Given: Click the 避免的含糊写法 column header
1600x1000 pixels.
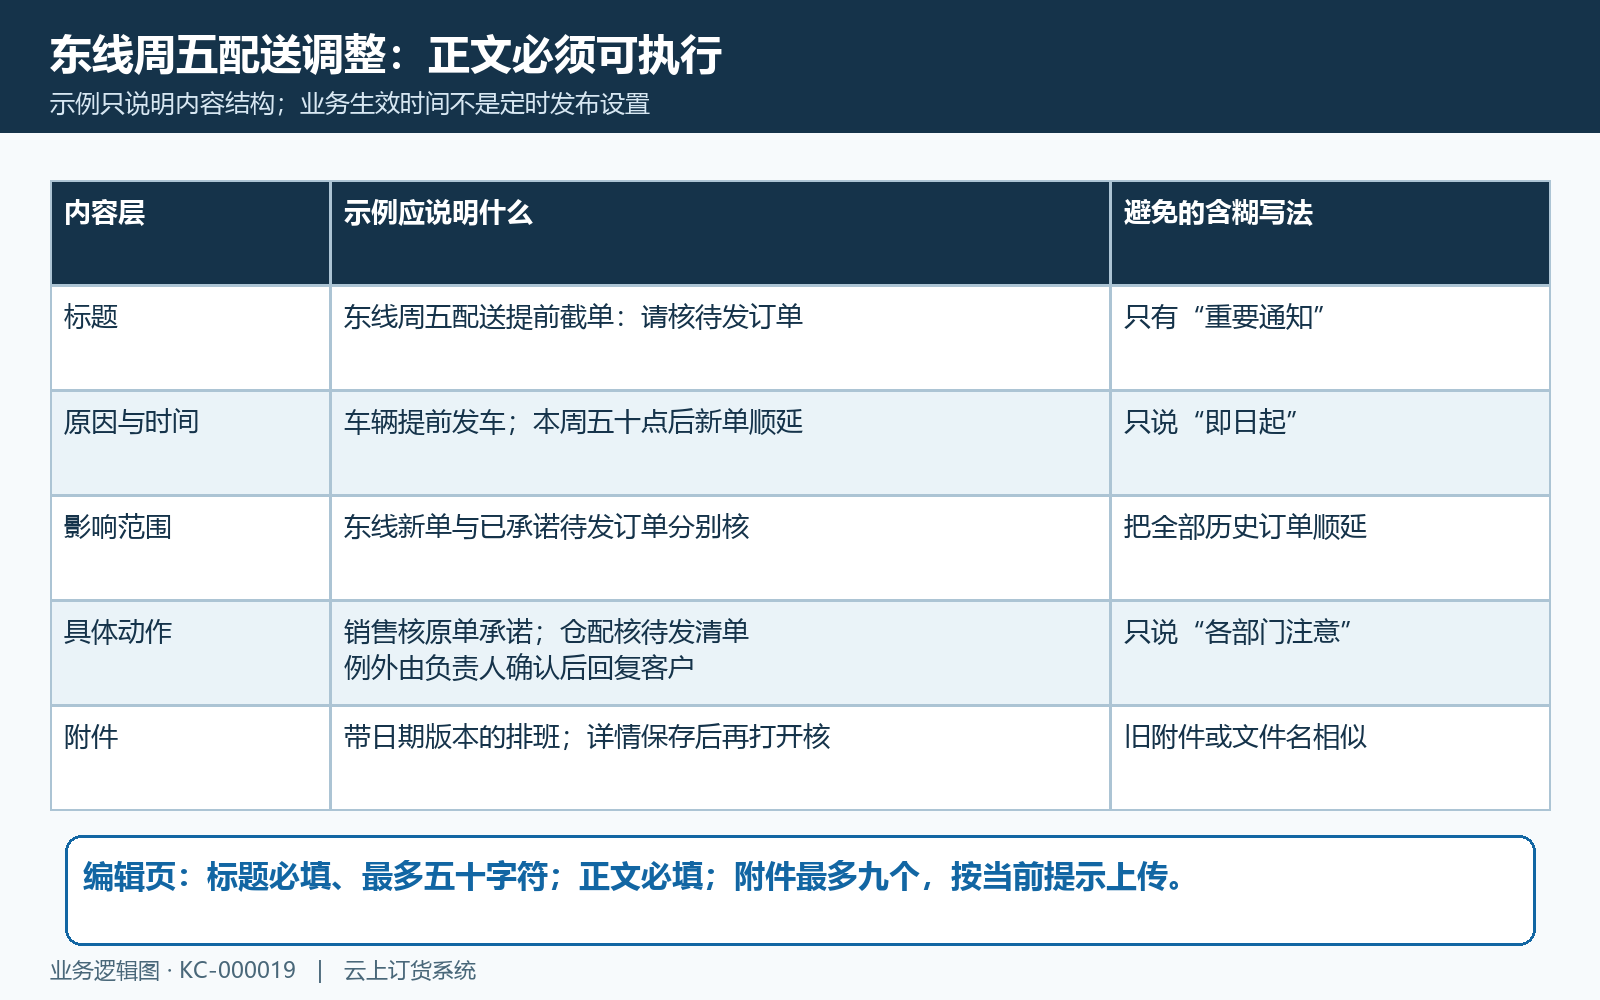Looking at the screenshot, I should [x=1330, y=233].
